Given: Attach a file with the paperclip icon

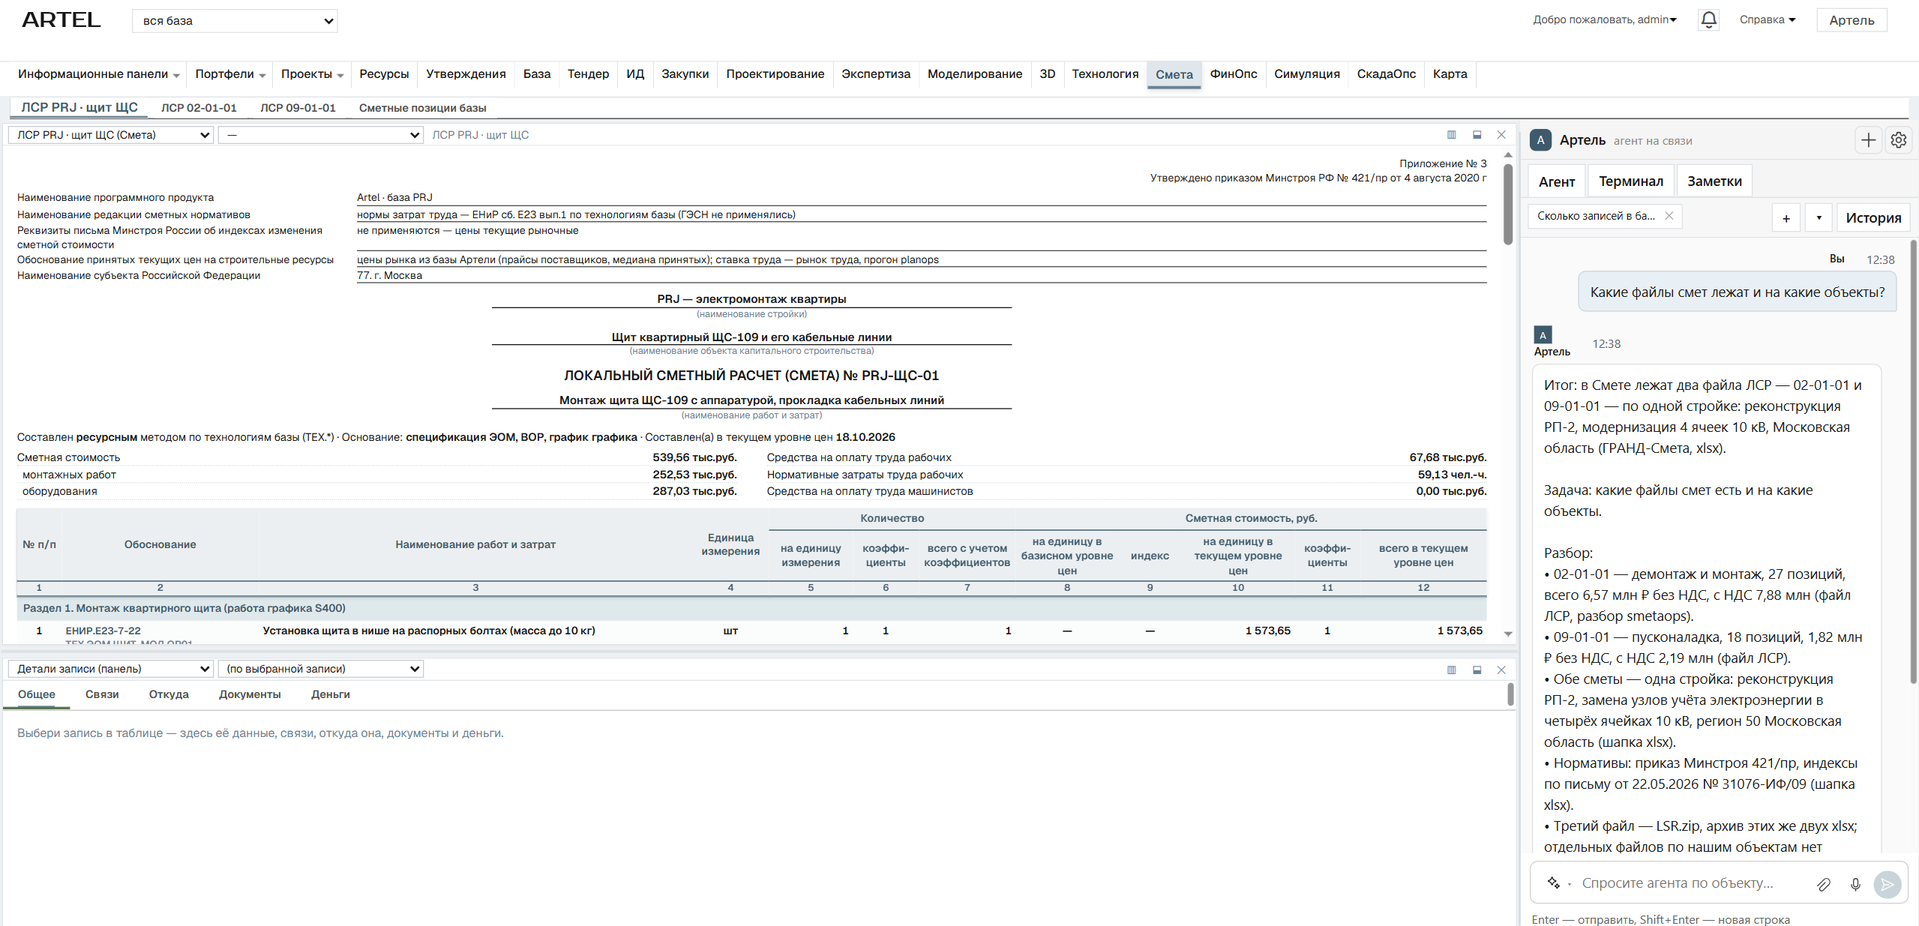Looking at the screenshot, I should point(1824,884).
